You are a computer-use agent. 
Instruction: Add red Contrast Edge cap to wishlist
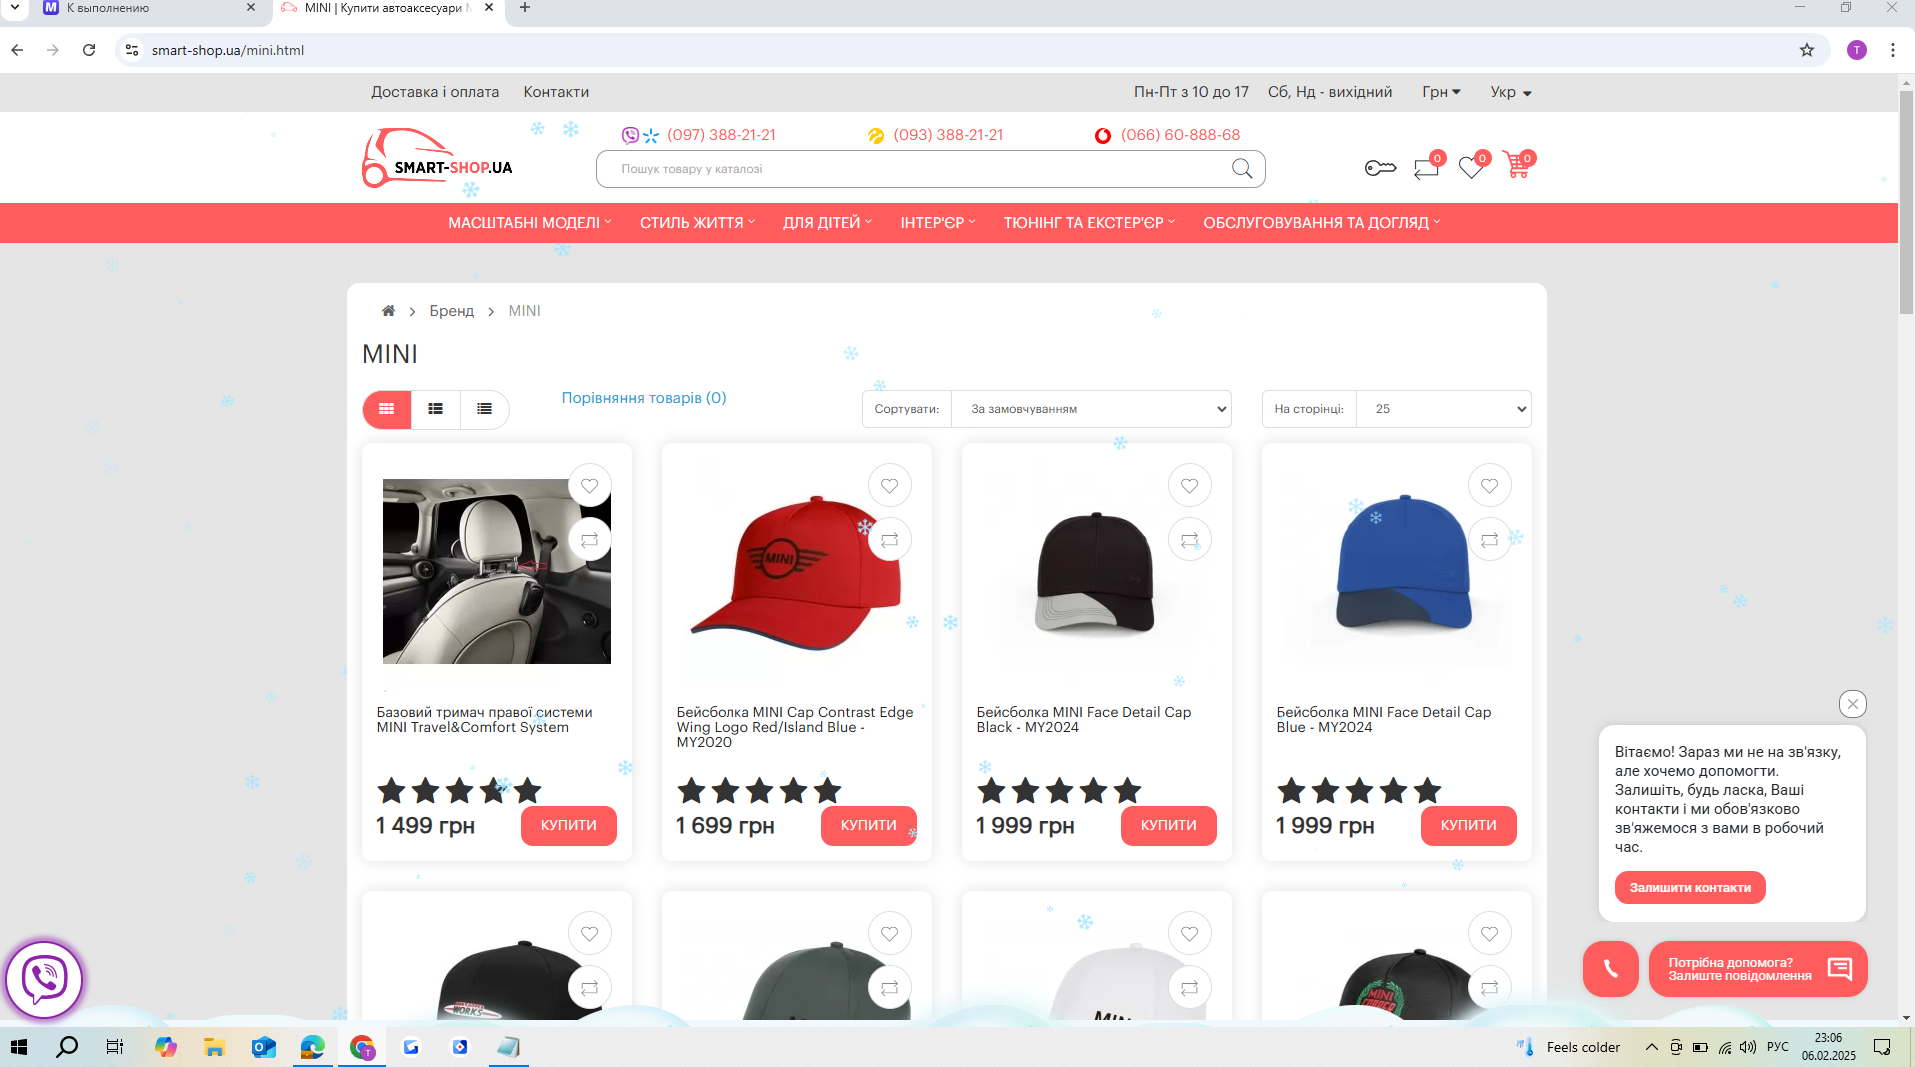(x=890, y=486)
